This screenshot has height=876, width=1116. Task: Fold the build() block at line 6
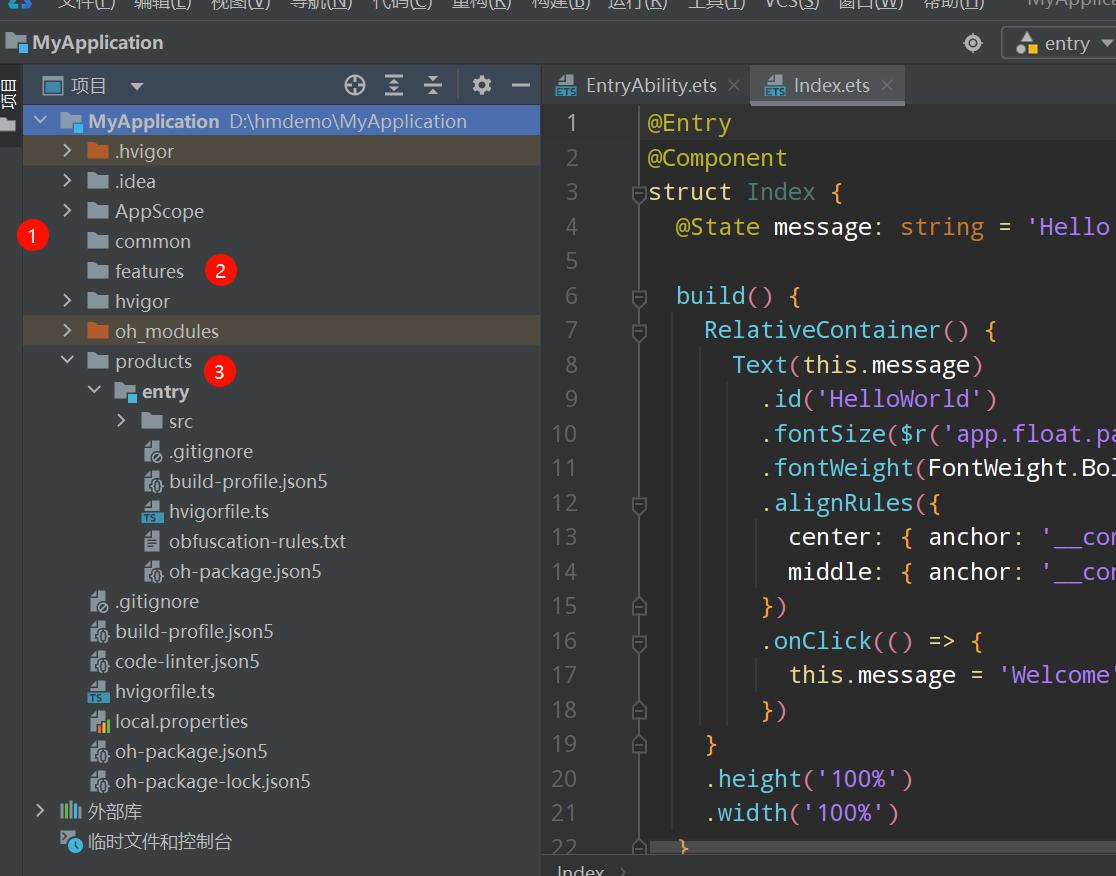[638, 297]
